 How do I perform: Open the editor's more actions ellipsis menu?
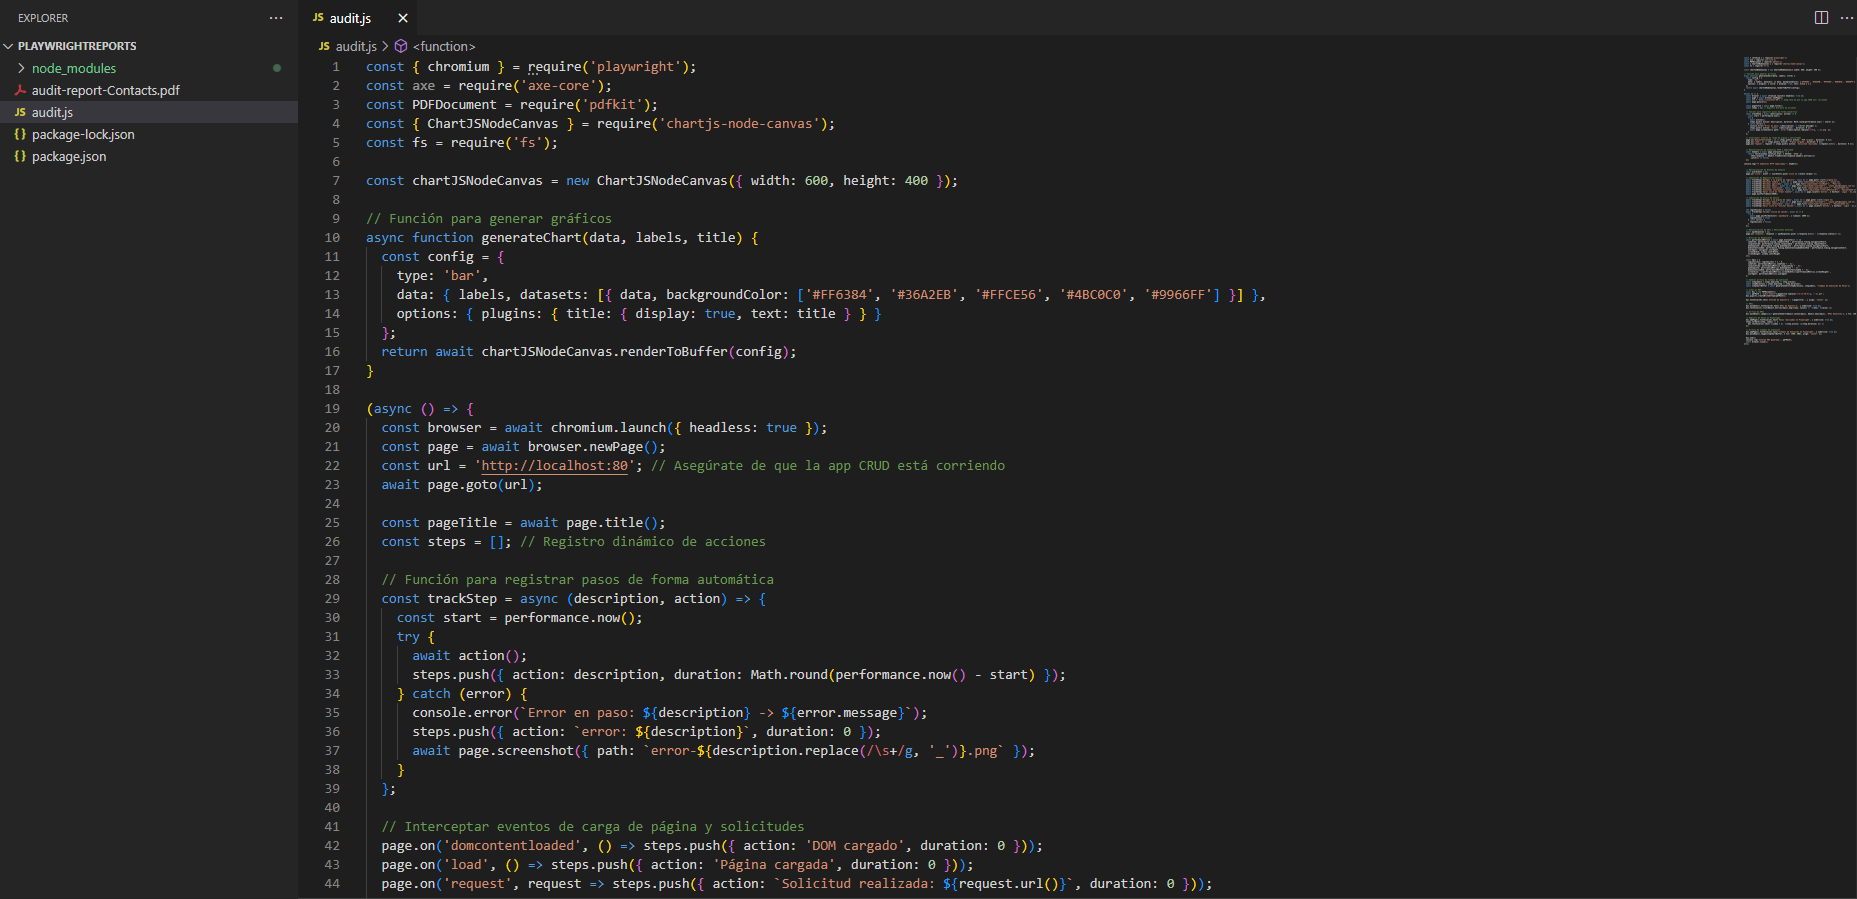click(1846, 18)
